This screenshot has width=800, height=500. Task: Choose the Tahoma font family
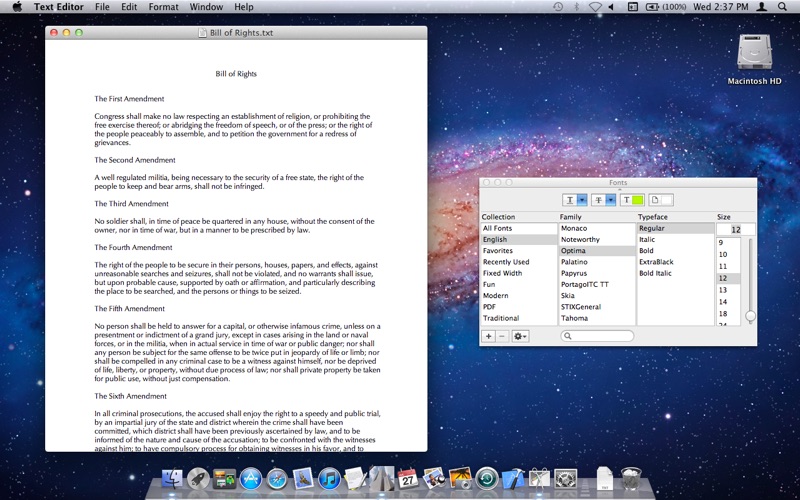597,318
